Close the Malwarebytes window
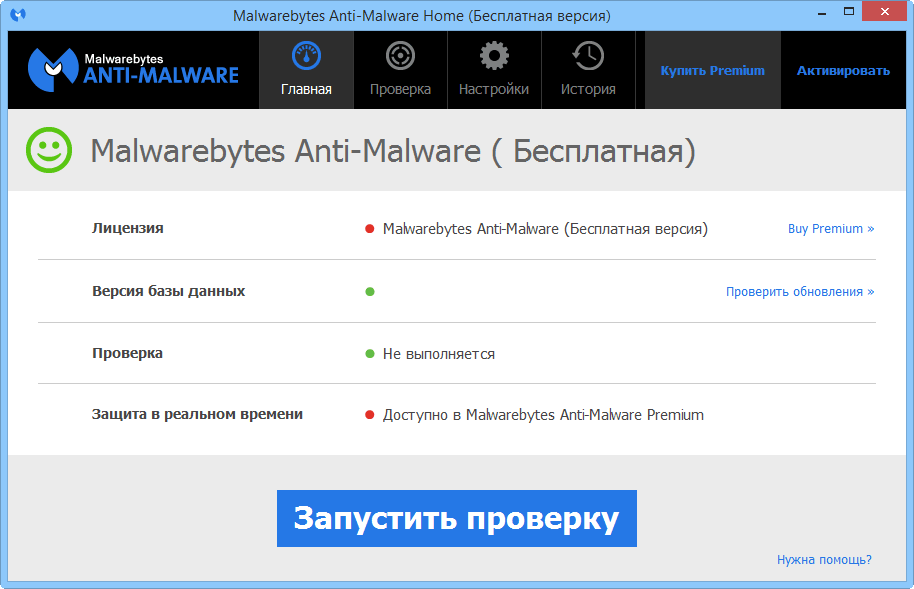The height and width of the screenshot is (589, 914). point(885,12)
